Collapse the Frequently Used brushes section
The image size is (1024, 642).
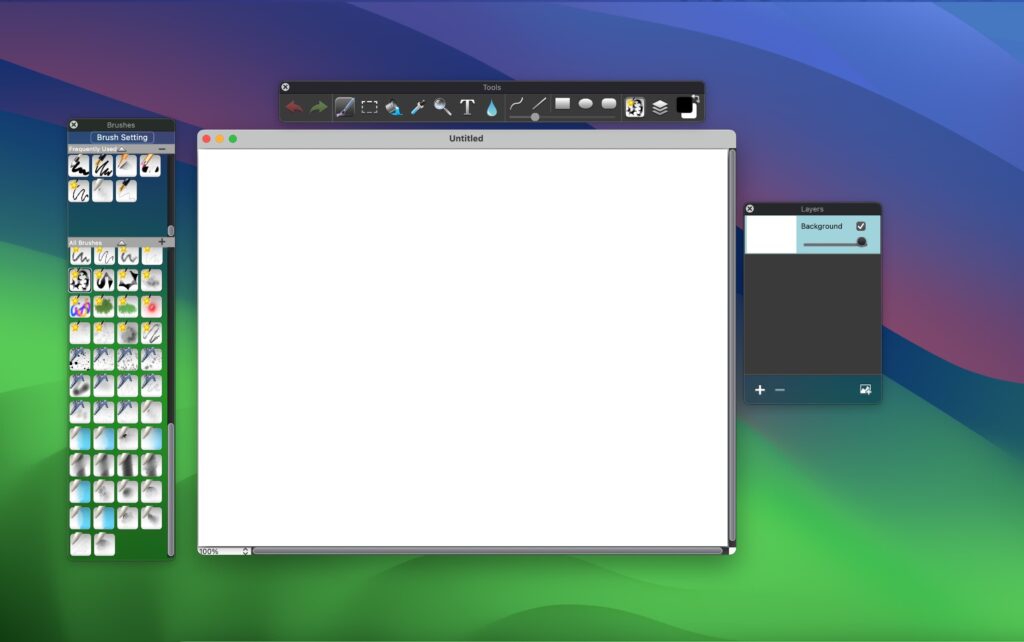coord(121,148)
